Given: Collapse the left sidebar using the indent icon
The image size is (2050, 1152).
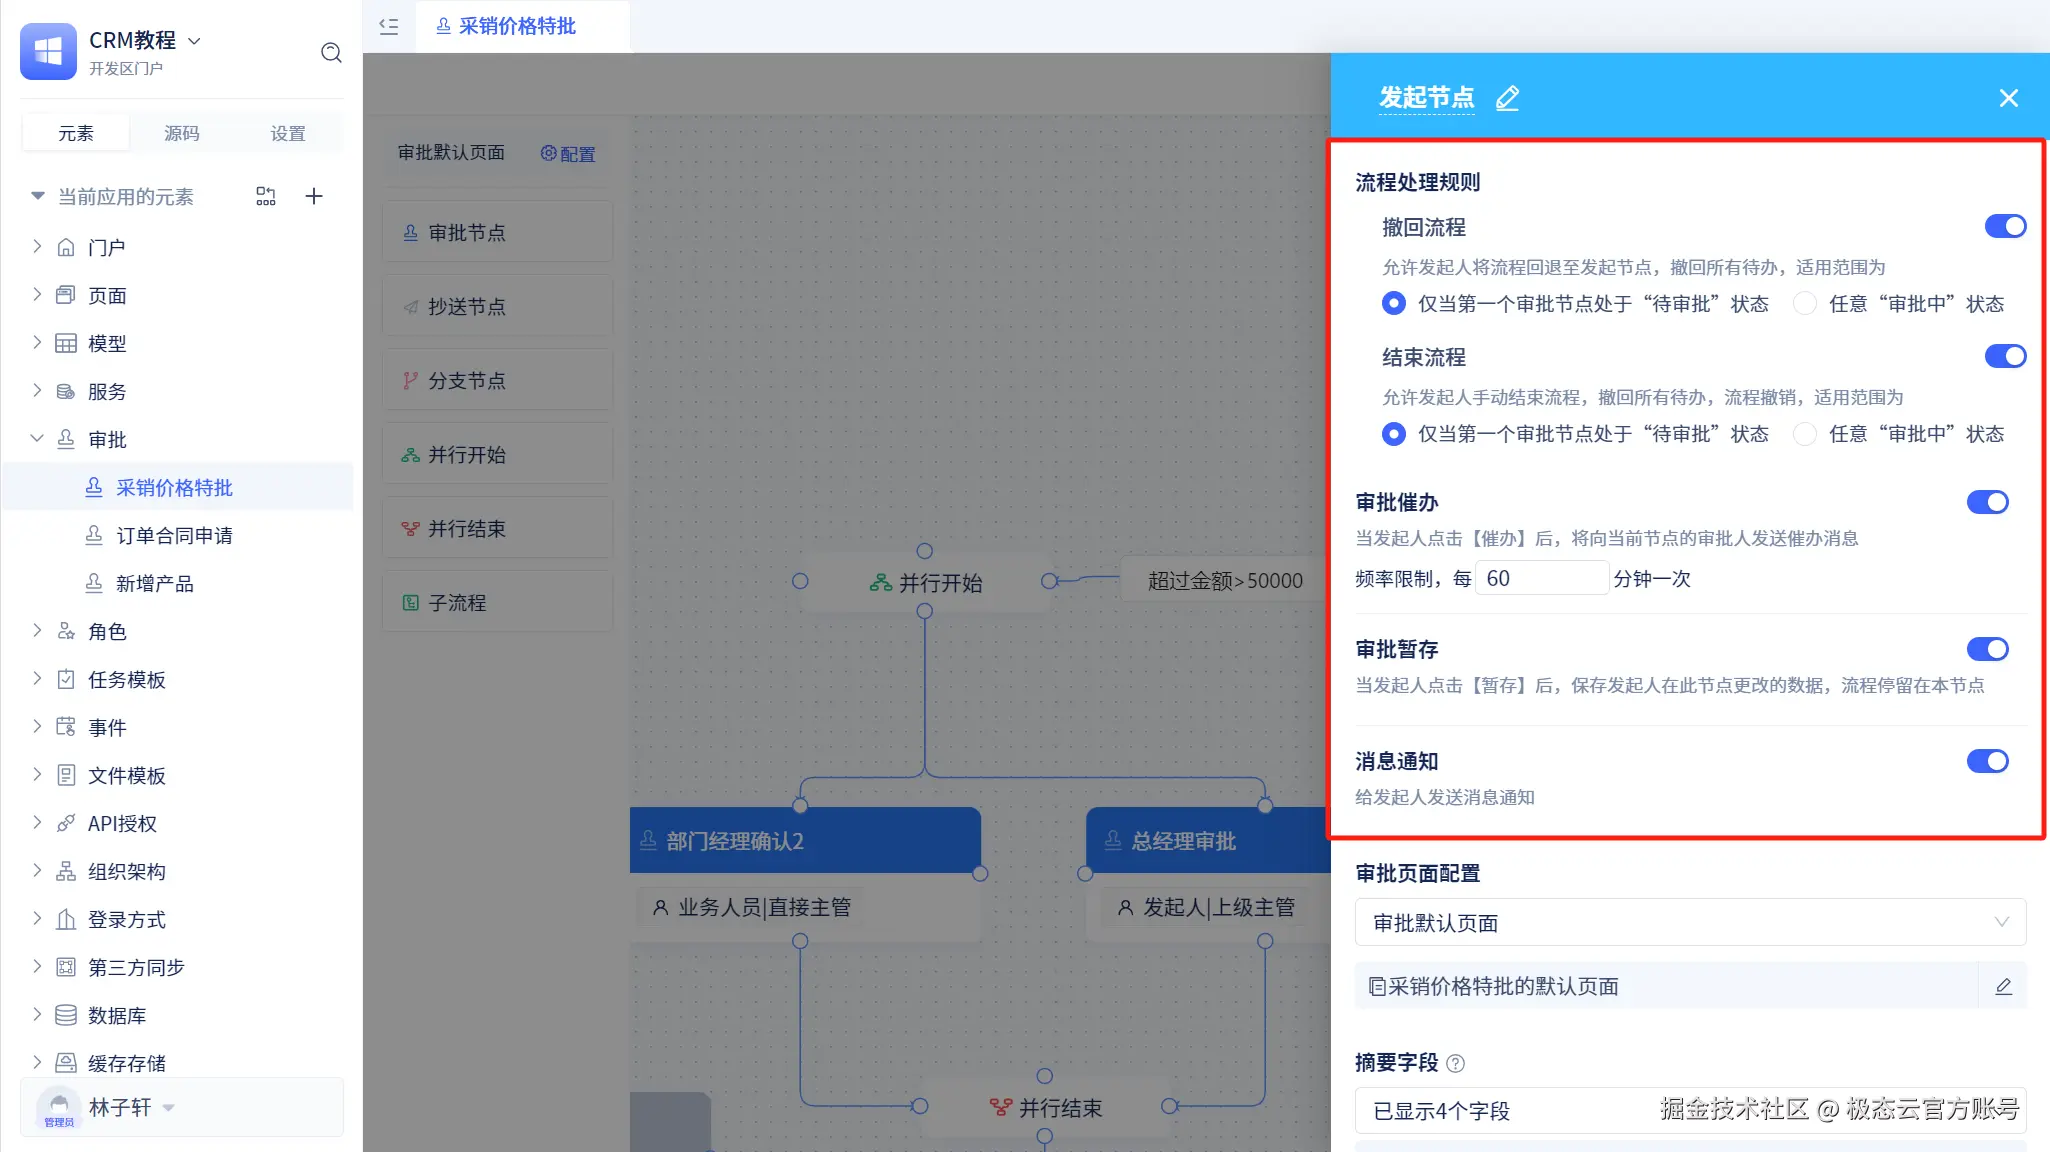Looking at the screenshot, I should [x=389, y=27].
